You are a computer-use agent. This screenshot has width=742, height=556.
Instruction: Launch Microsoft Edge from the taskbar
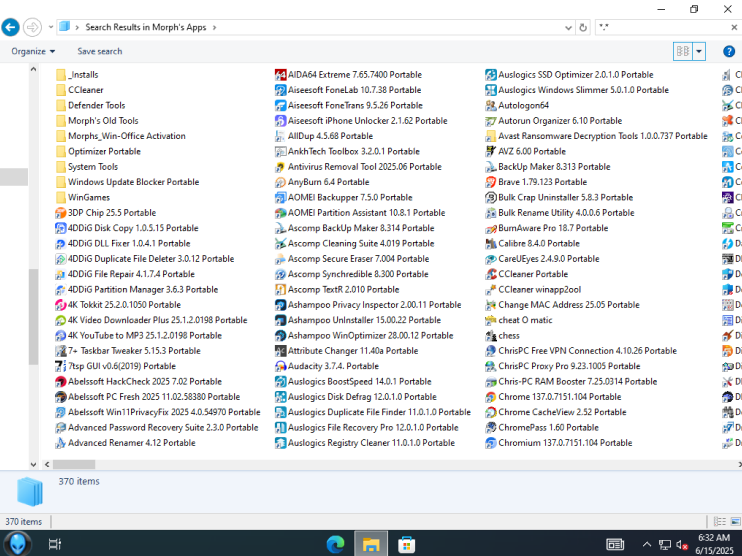(x=336, y=544)
